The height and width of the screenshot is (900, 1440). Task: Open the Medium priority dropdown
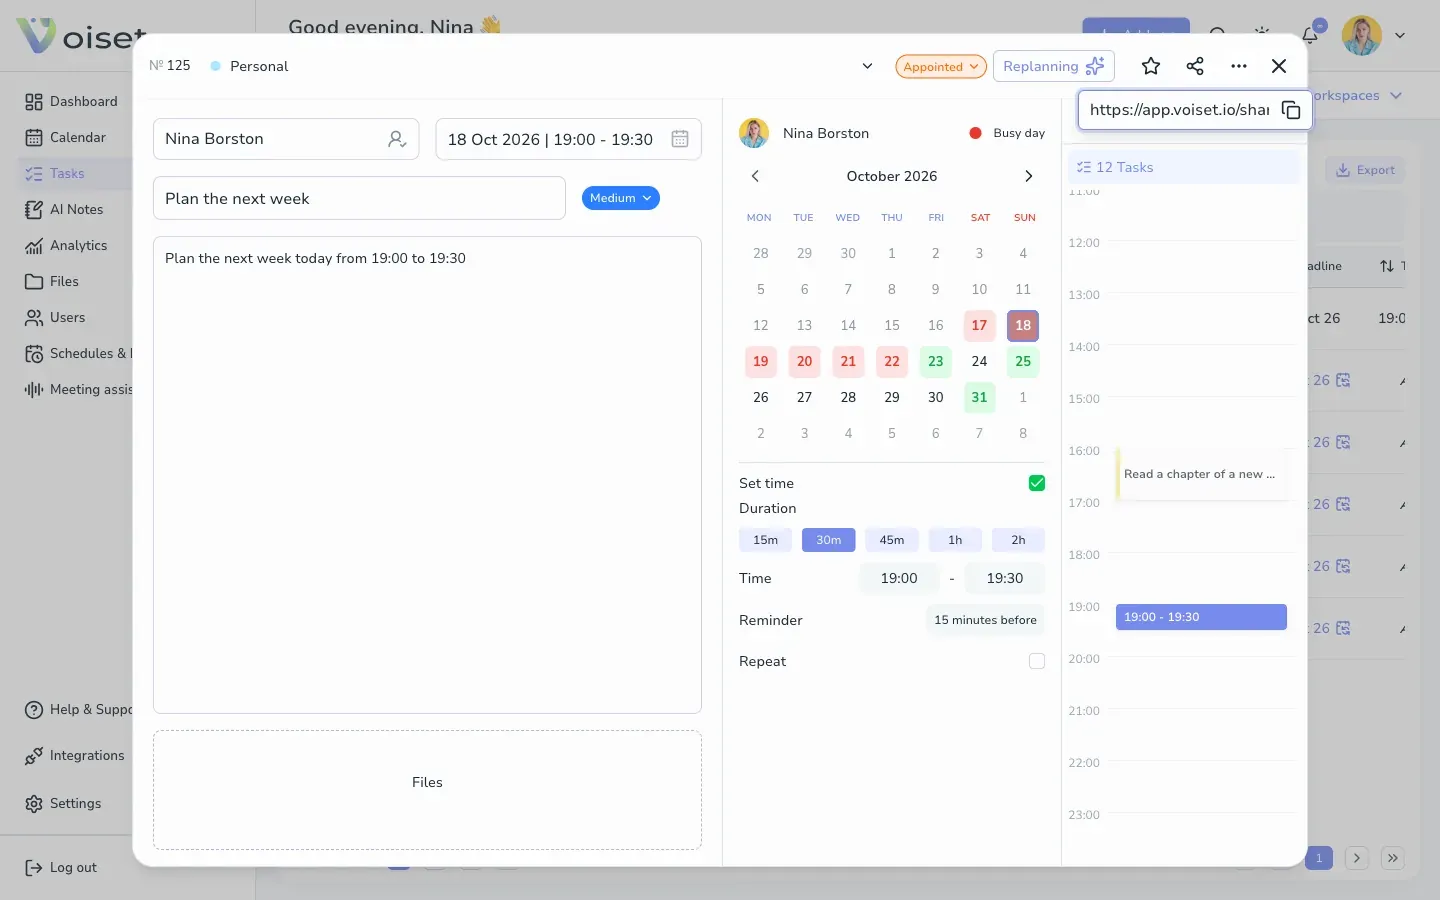[621, 198]
